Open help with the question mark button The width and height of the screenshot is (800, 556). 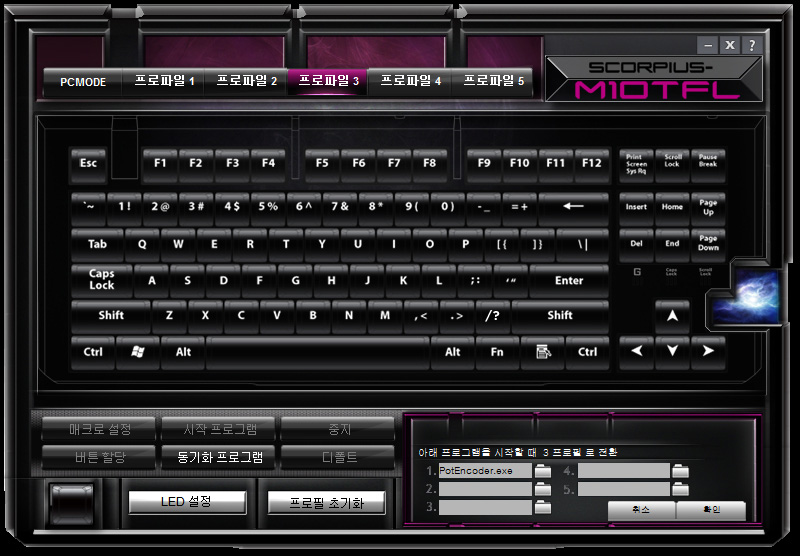click(752, 45)
